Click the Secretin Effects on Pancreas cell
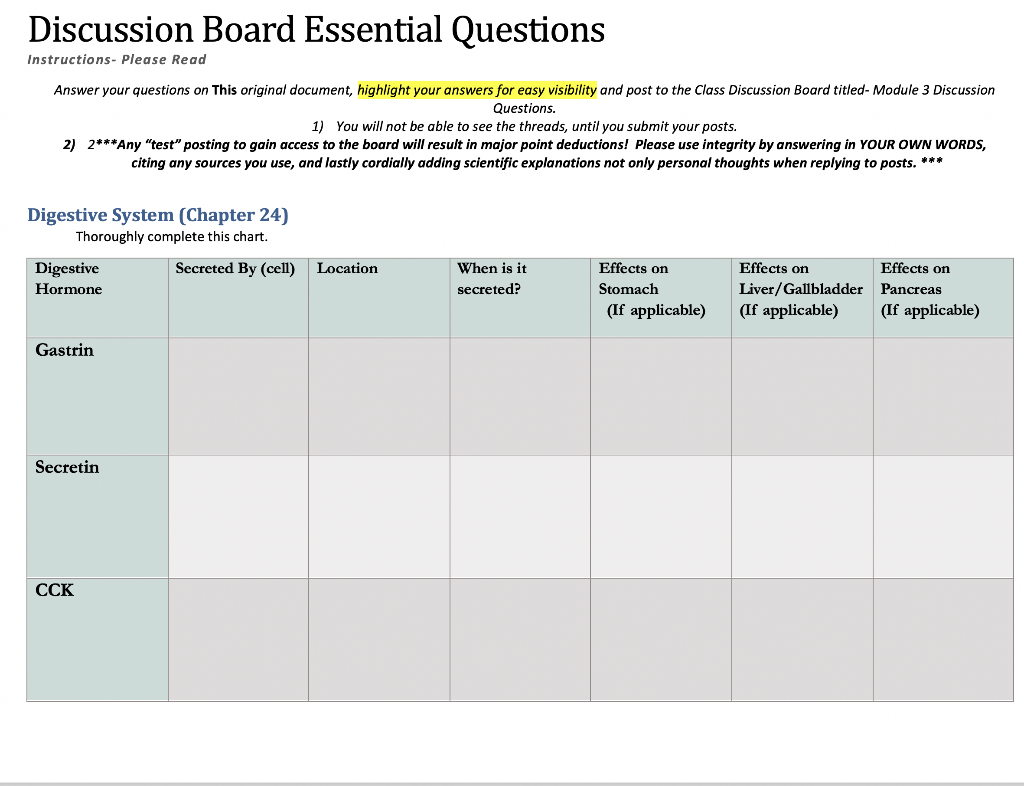1024x786 pixels. click(x=944, y=517)
